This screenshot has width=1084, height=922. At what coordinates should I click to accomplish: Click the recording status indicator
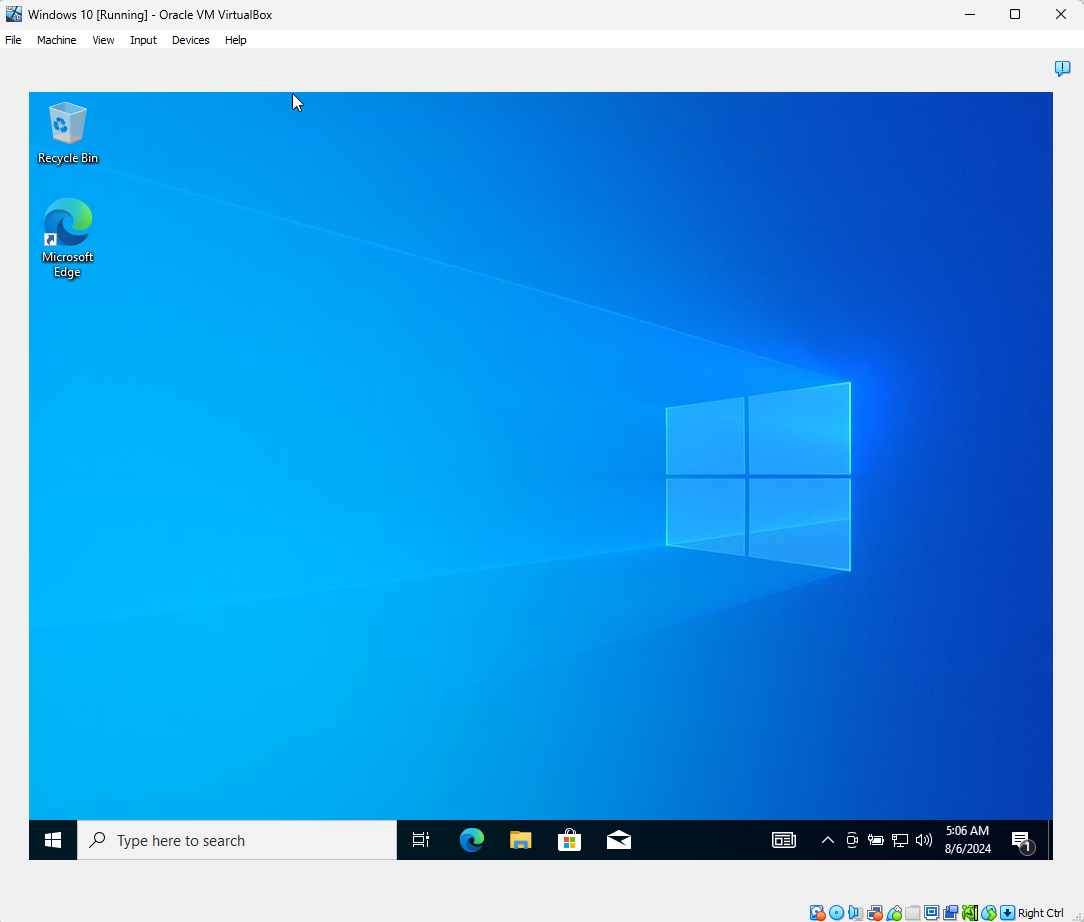click(x=951, y=913)
